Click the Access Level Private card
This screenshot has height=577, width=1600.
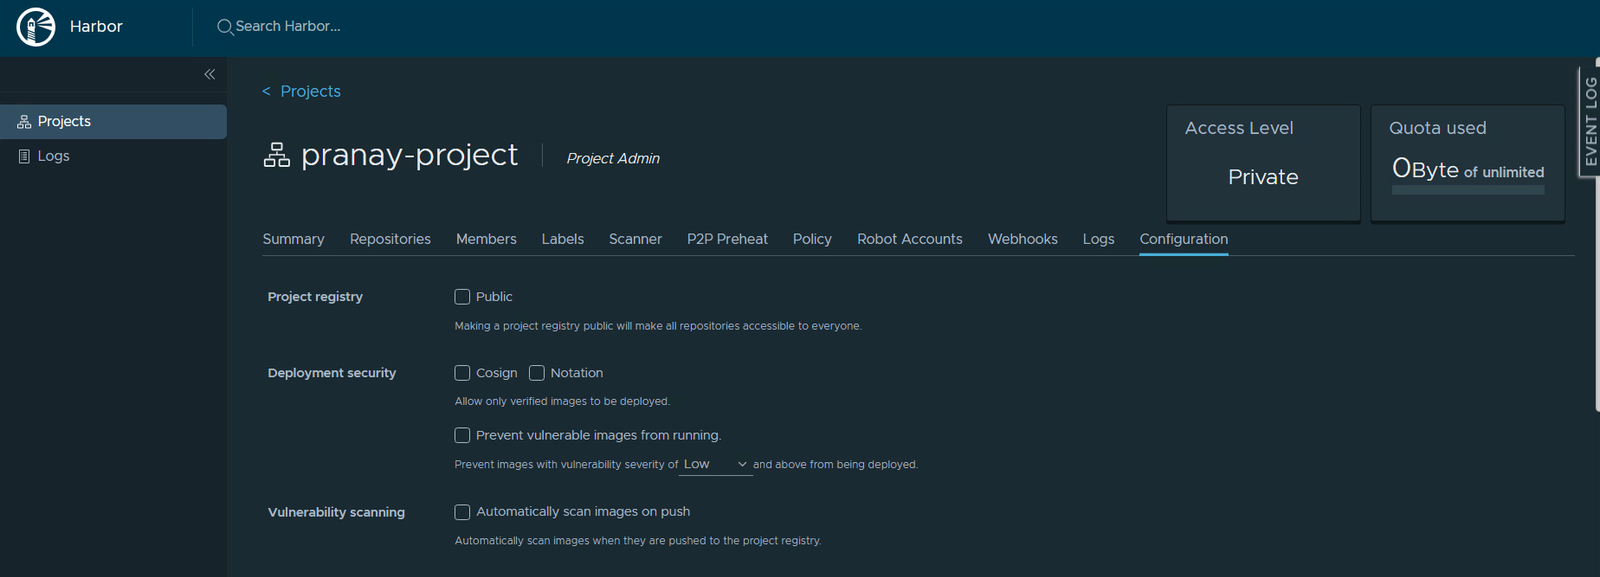point(1263,163)
